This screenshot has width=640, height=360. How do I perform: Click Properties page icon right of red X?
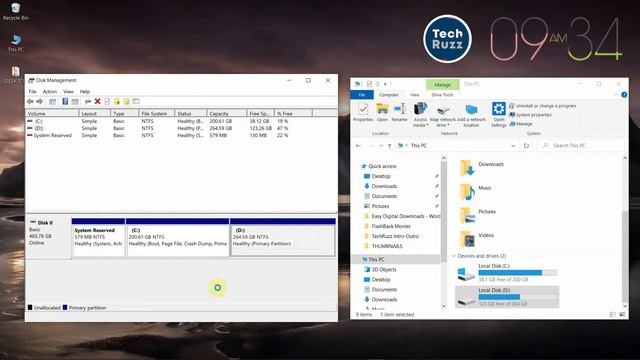[107, 101]
